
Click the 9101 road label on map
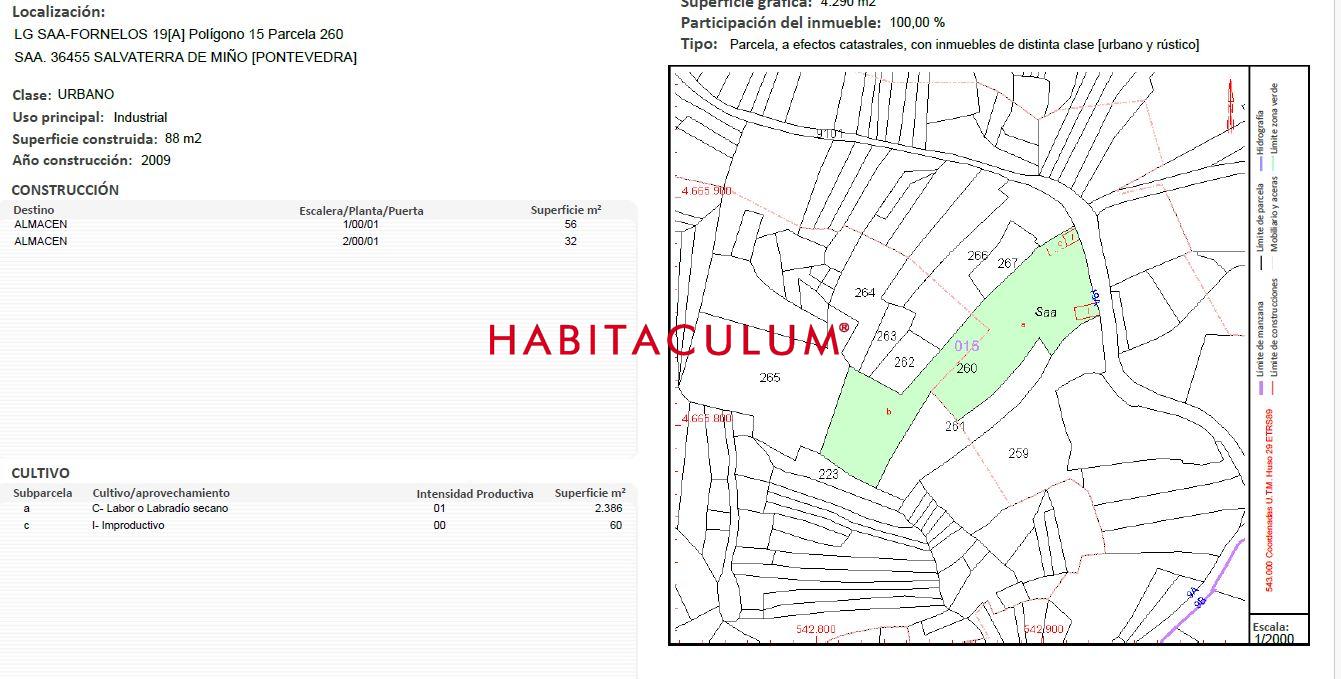[830, 134]
